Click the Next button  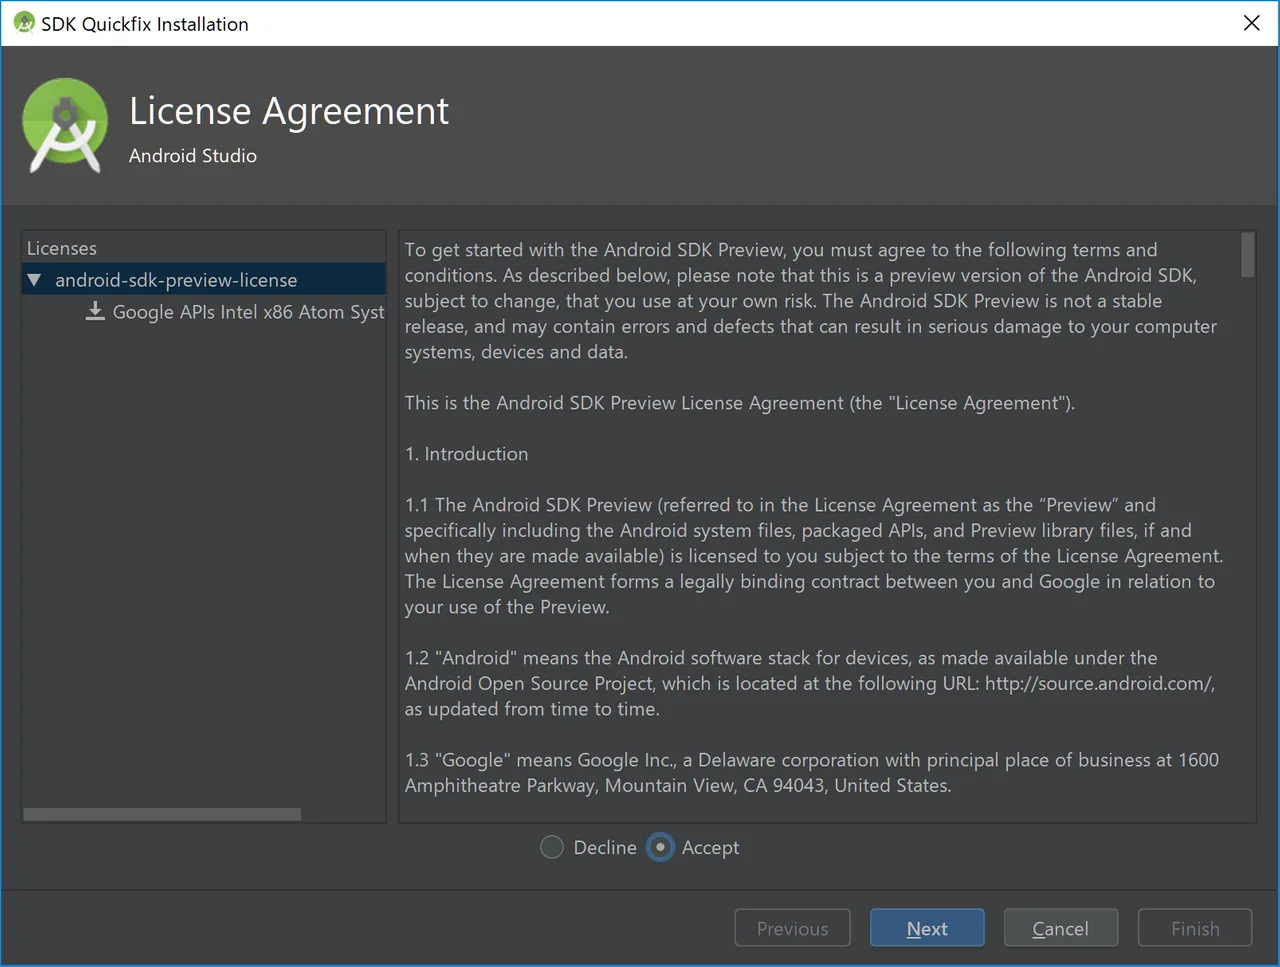pos(927,928)
